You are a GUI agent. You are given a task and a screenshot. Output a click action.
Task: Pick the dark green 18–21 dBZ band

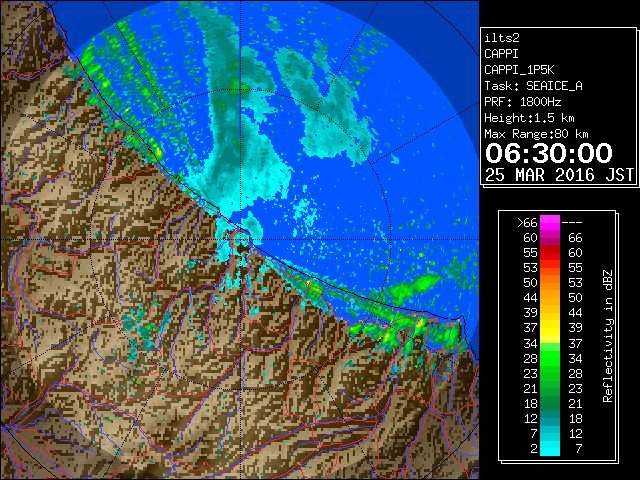click(x=550, y=403)
